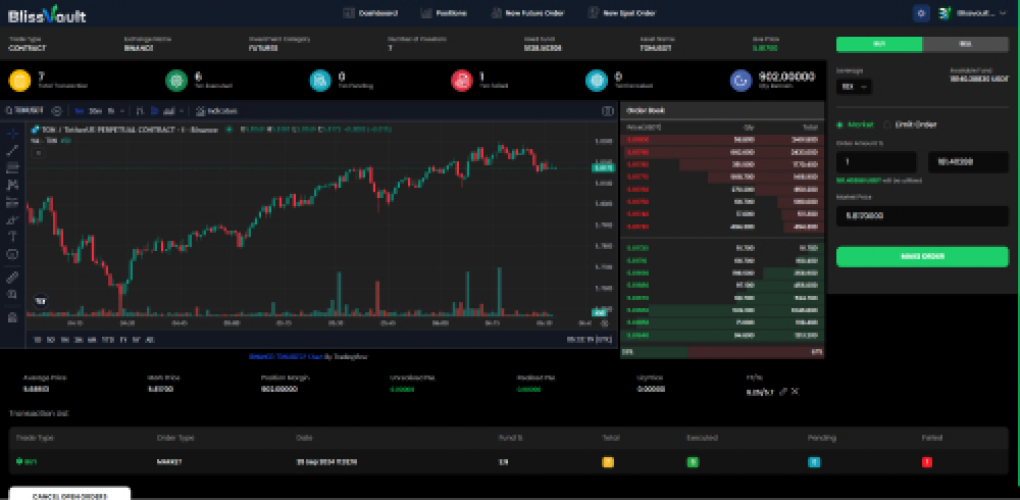The image size is (1020, 500).
Task: Click the compare symbol plus icon
Action: pyautogui.click(x=57, y=111)
